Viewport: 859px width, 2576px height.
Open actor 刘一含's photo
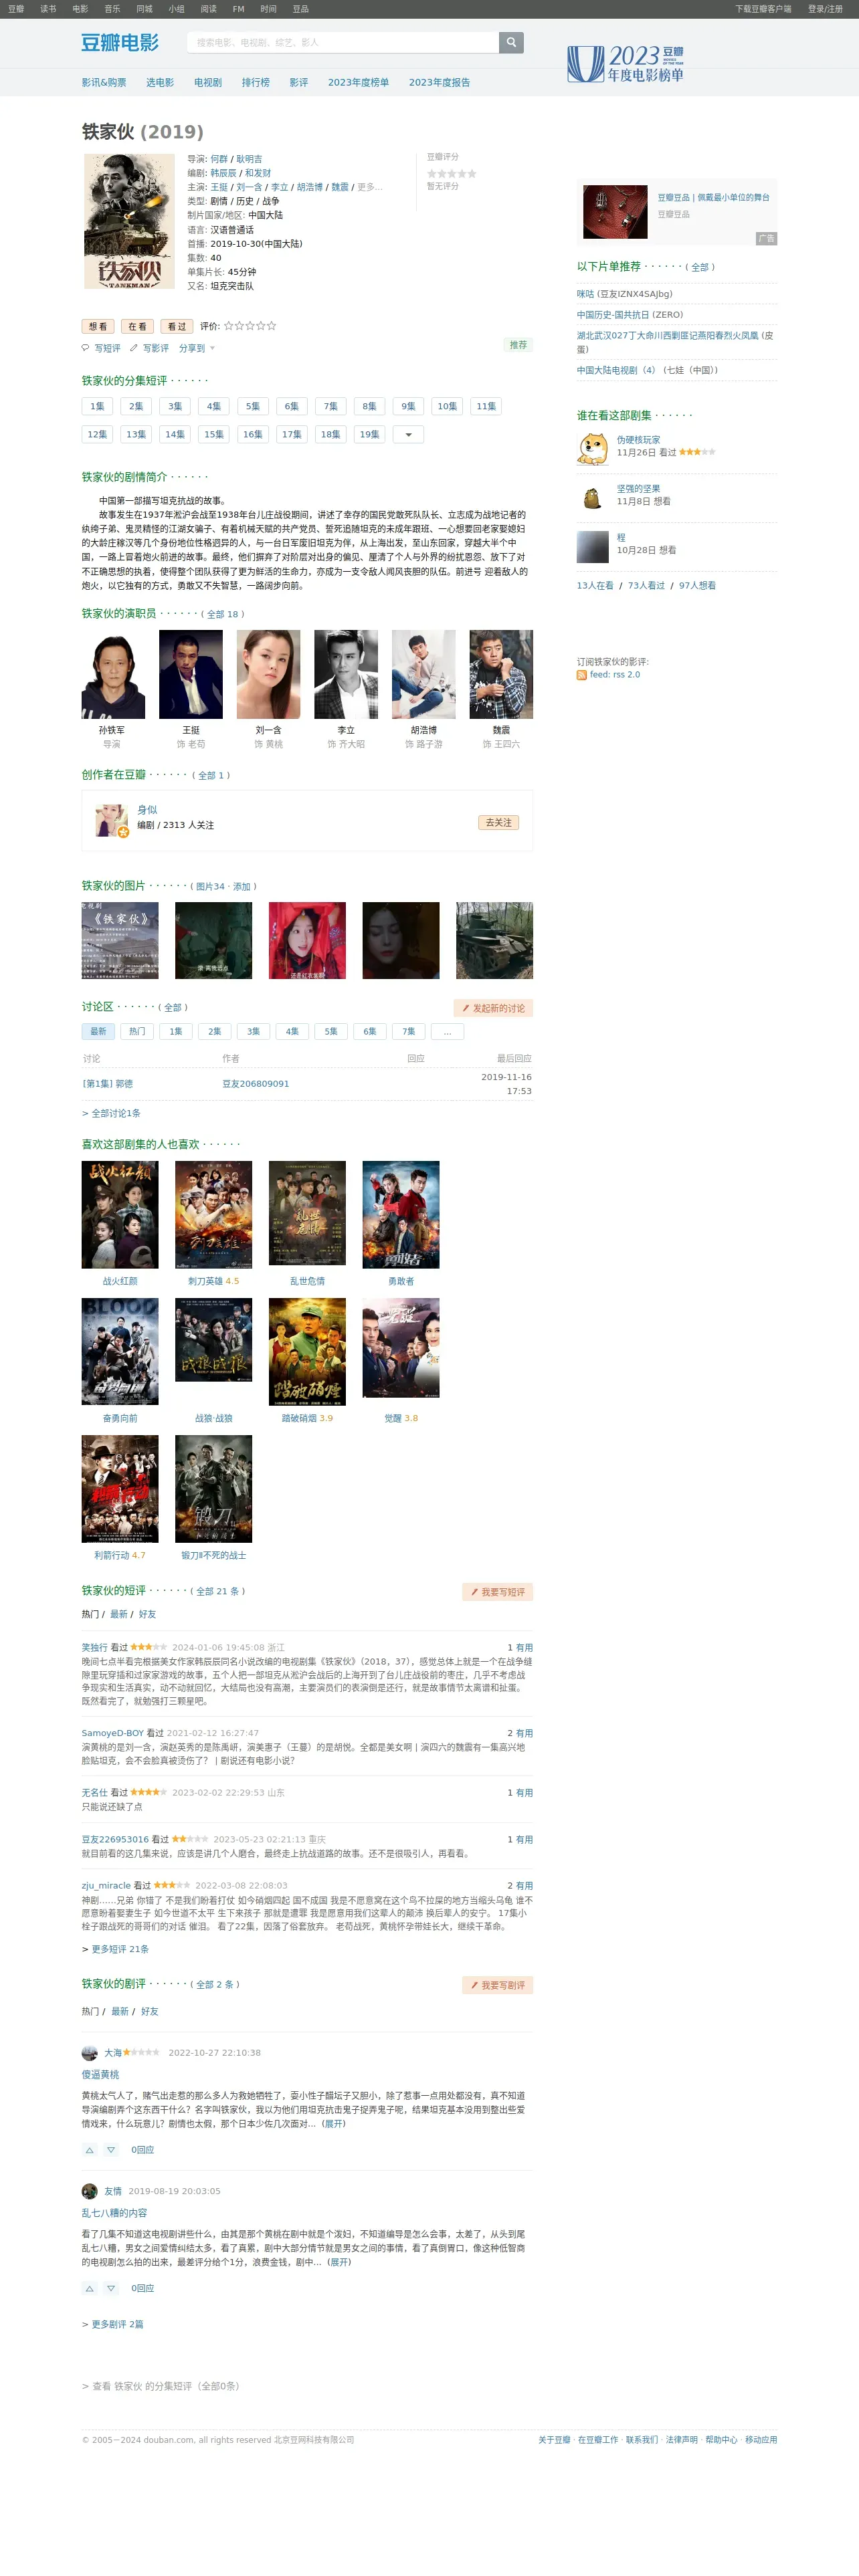(268, 674)
